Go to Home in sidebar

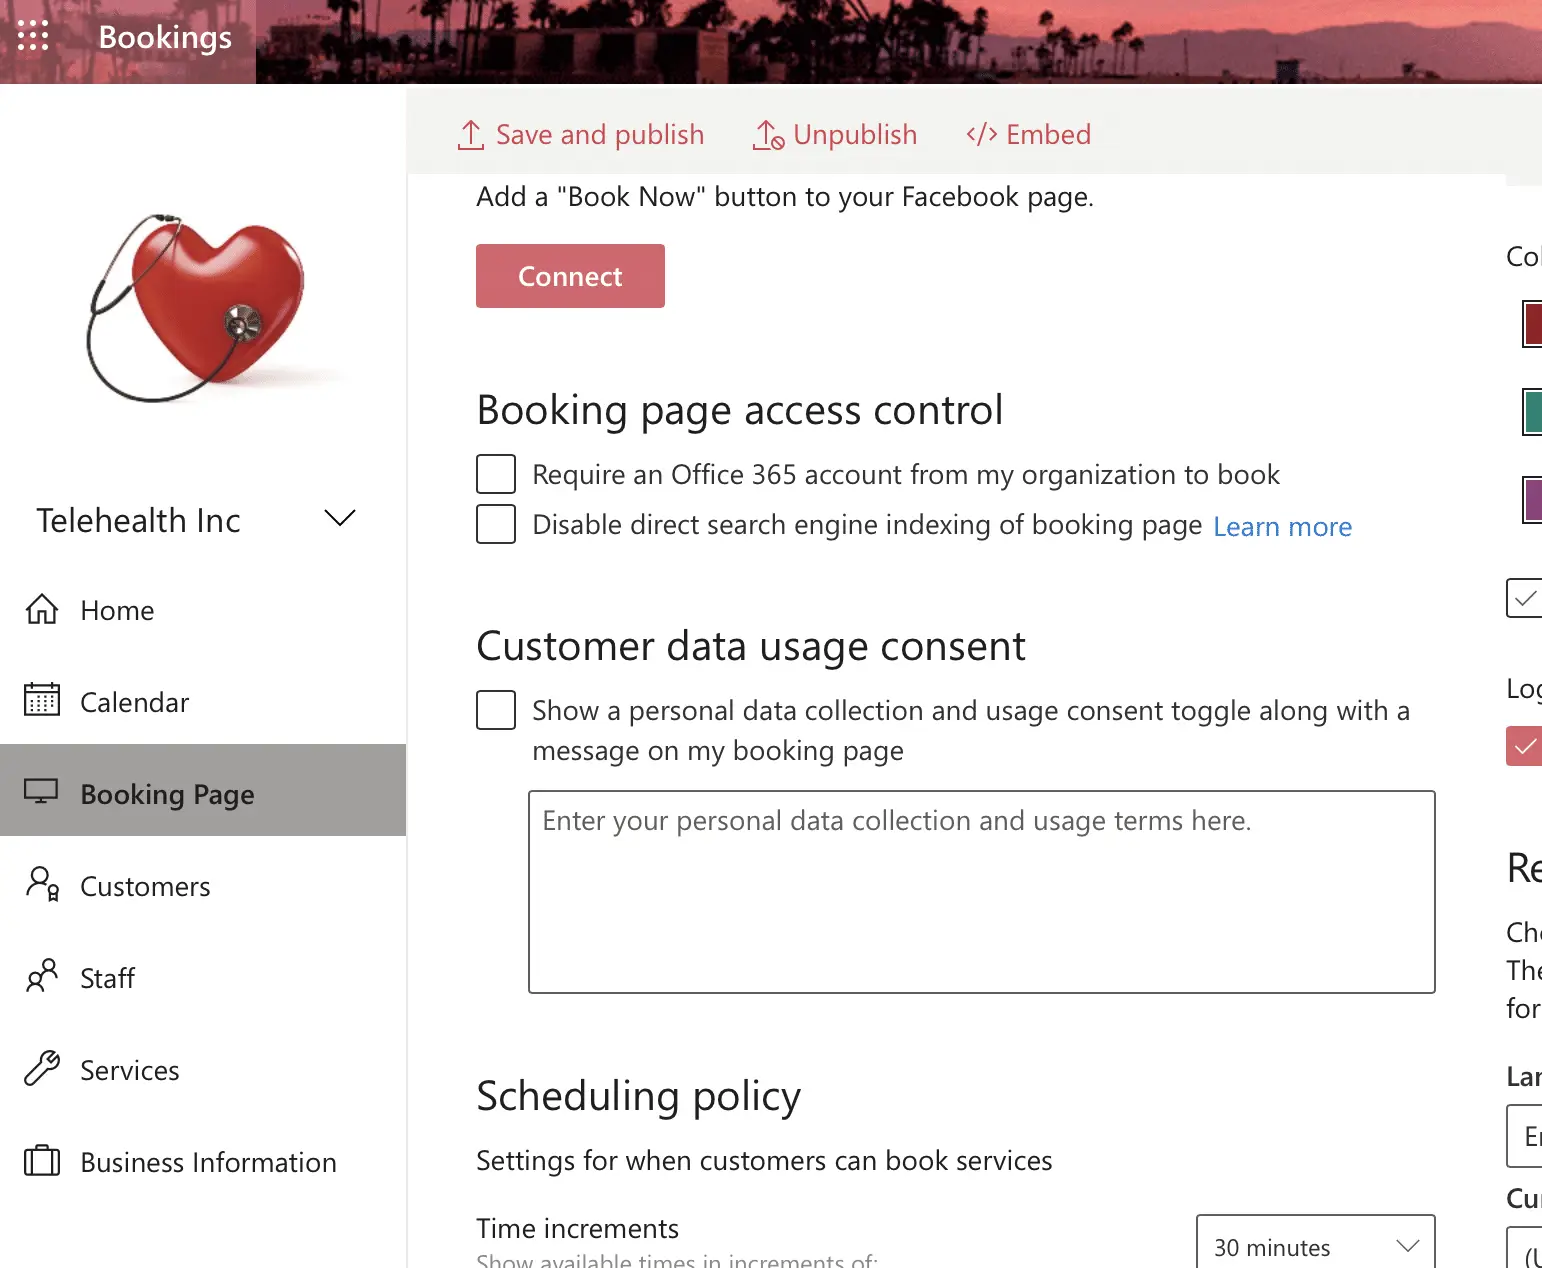(x=203, y=610)
